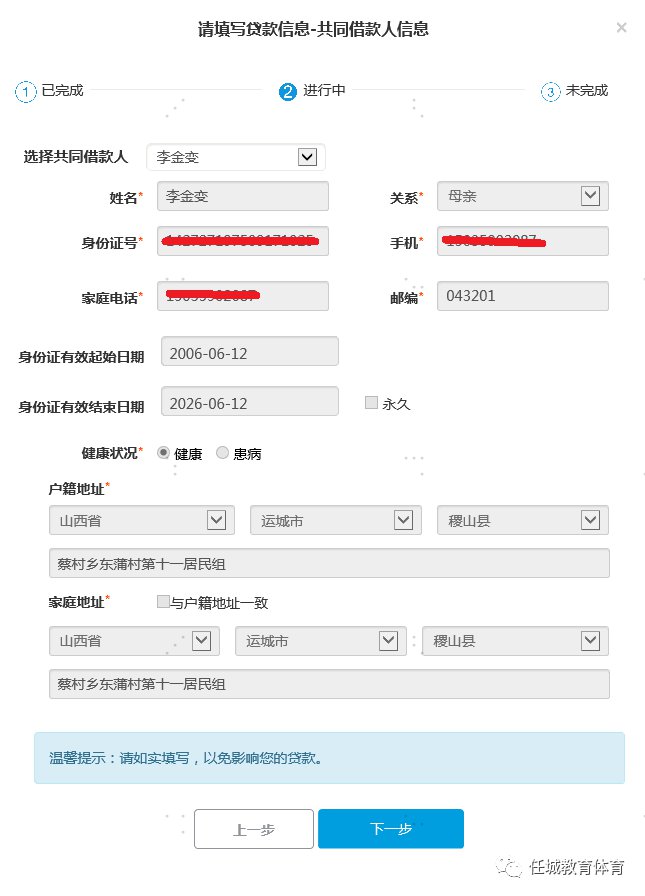
Task: Select the 患病 radio button
Action: pos(223,453)
